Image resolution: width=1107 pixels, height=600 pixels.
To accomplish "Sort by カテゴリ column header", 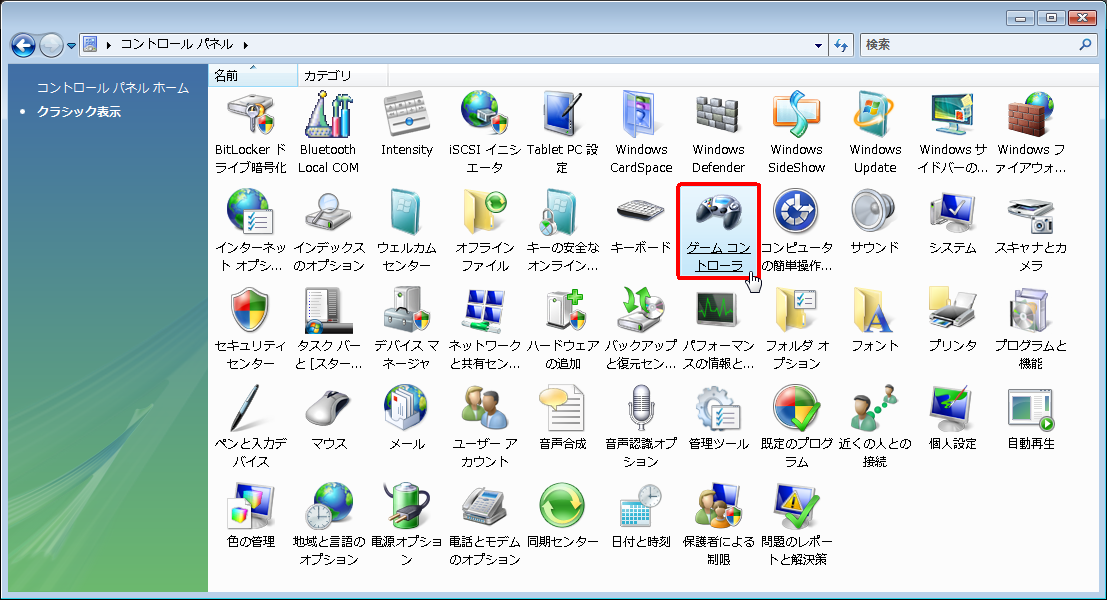I will (x=342, y=75).
